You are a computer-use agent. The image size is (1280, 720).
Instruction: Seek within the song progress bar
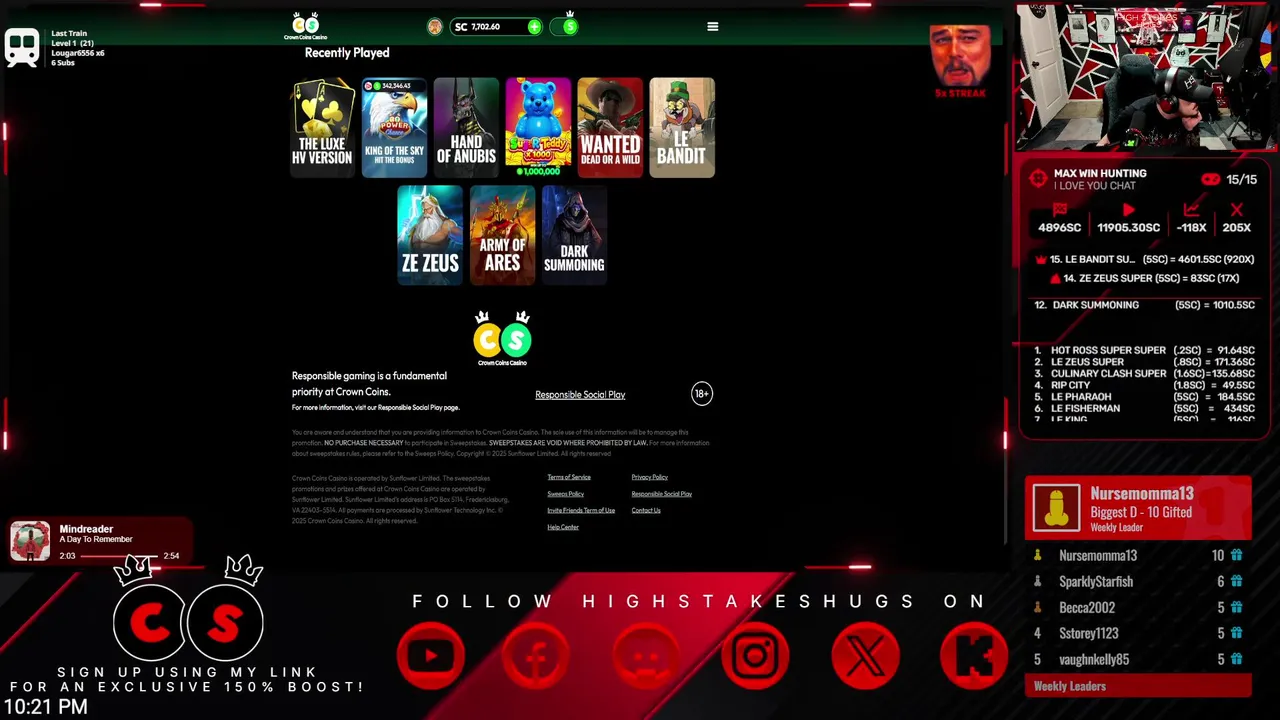pos(120,556)
